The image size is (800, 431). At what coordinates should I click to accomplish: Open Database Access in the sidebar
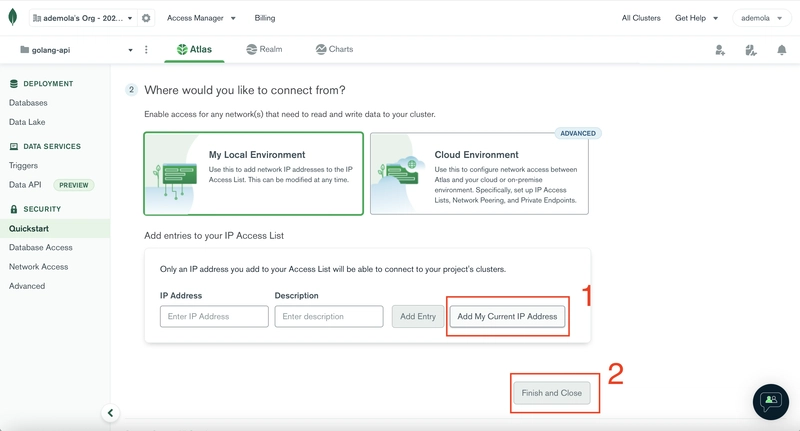tap(41, 247)
